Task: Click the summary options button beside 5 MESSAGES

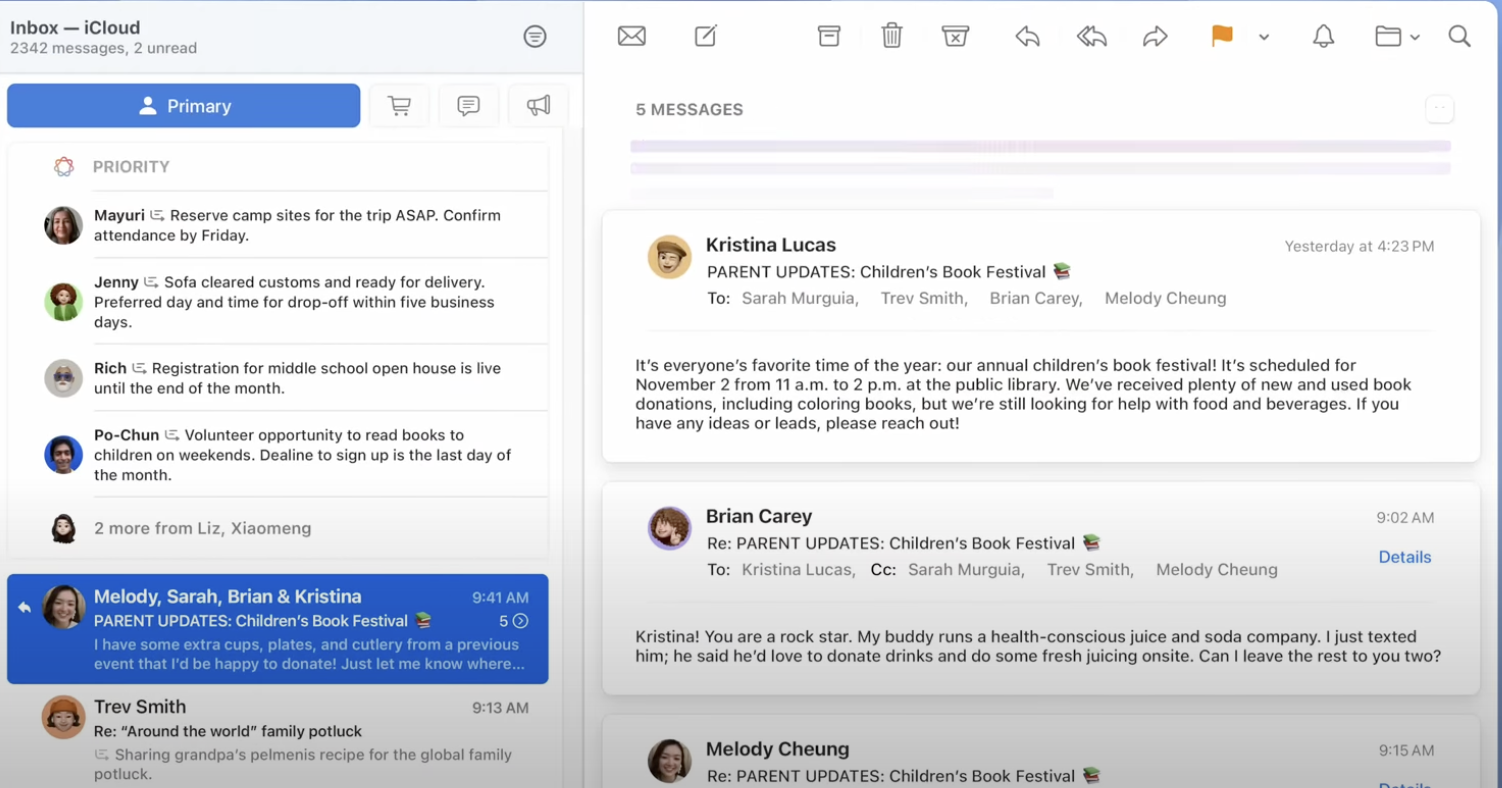Action: (x=1439, y=109)
